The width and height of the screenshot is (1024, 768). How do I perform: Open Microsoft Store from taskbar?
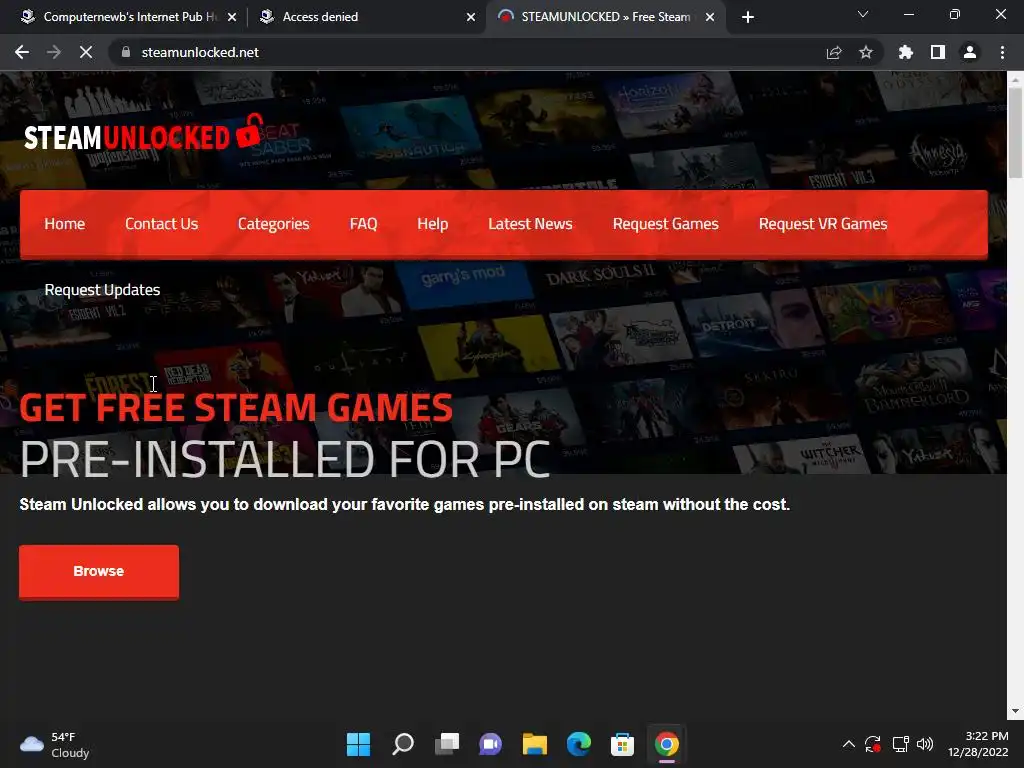[622, 744]
